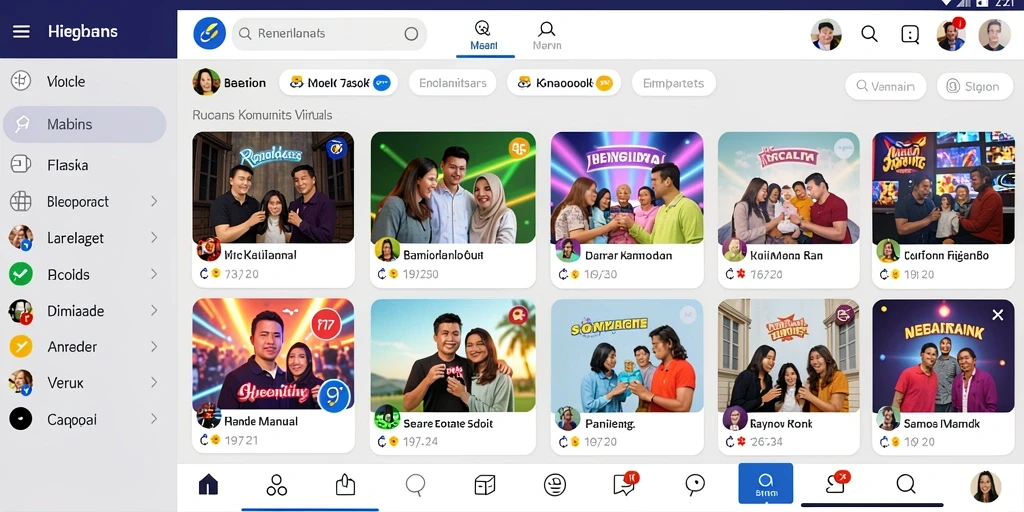Expand the Bleoporact sidebar chevron

(x=154, y=201)
